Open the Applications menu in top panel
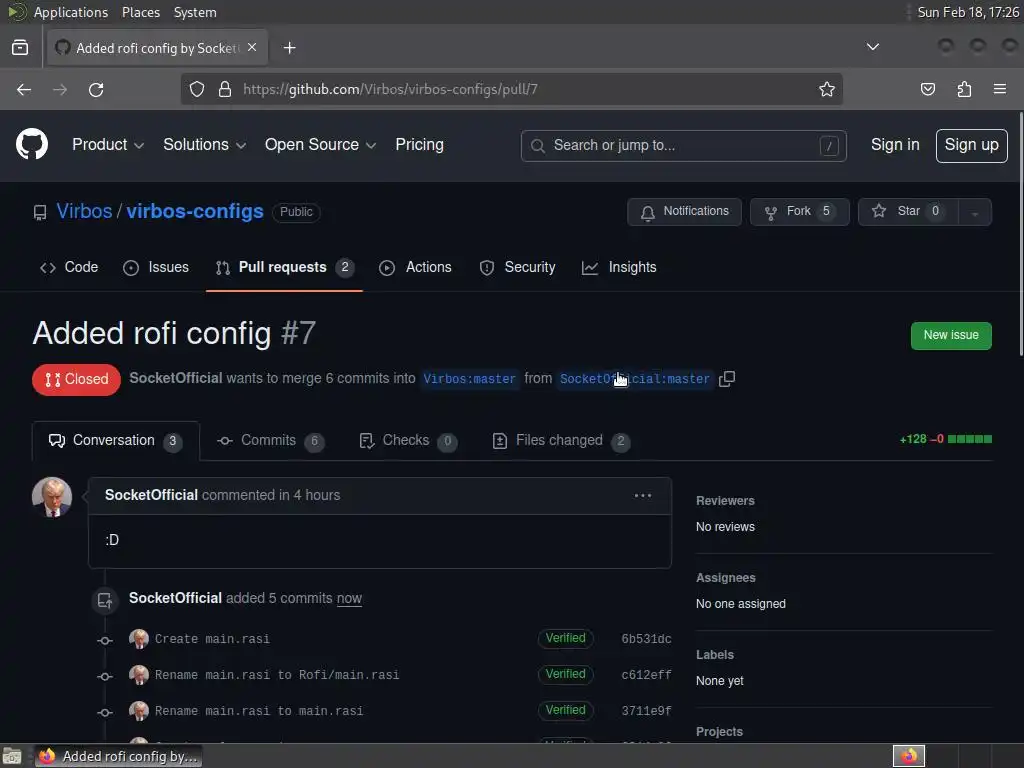The height and width of the screenshot is (768, 1024). [x=71, y=12]
